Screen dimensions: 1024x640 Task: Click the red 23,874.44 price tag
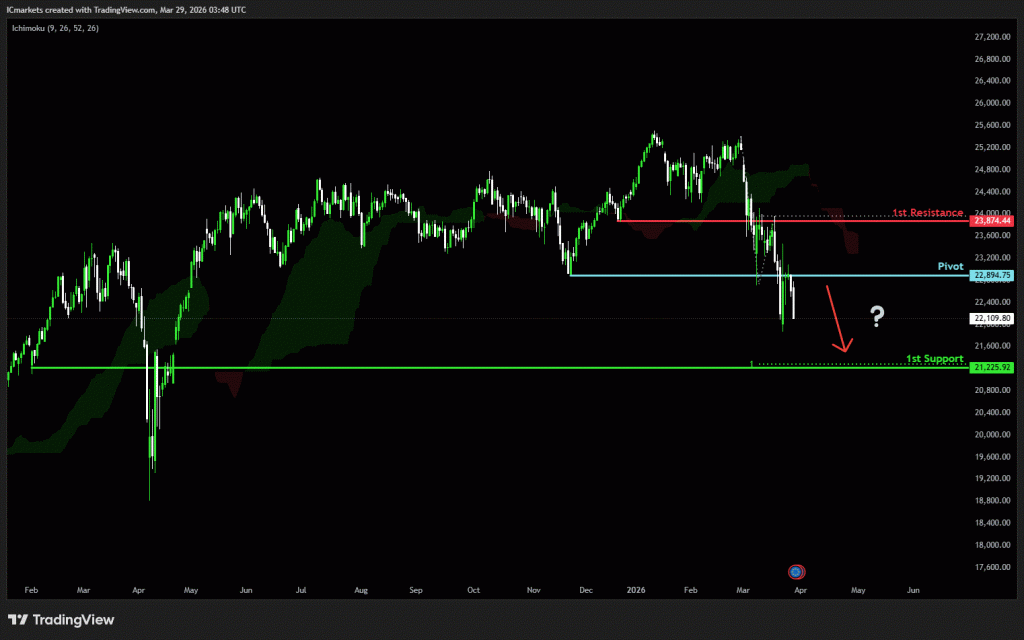click(991, 220)
